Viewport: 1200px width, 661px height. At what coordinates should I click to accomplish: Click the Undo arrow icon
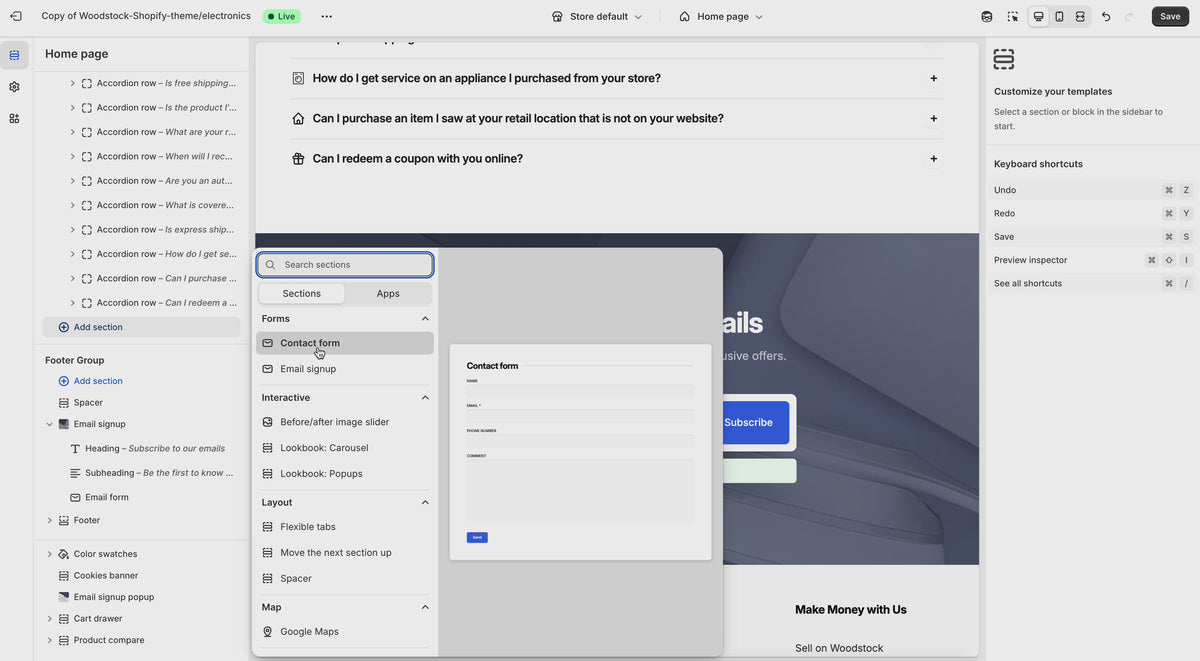click(x=1105, y=16)
